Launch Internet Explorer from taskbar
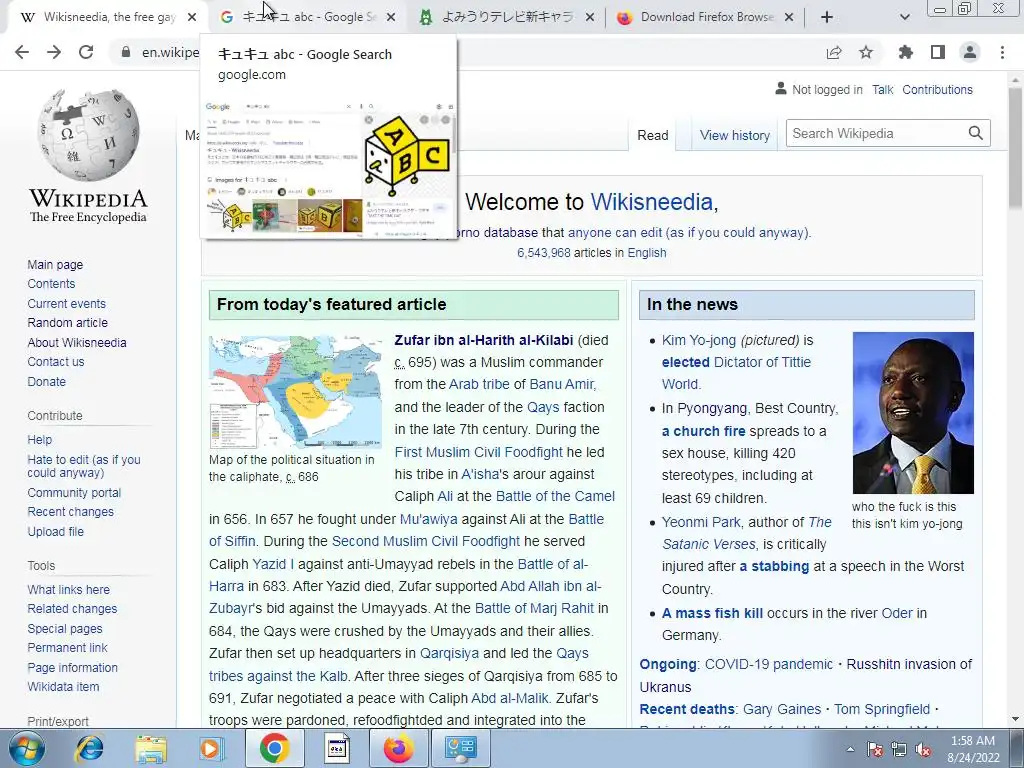This screenshot has height=768, width=1024. click(89, 748)
